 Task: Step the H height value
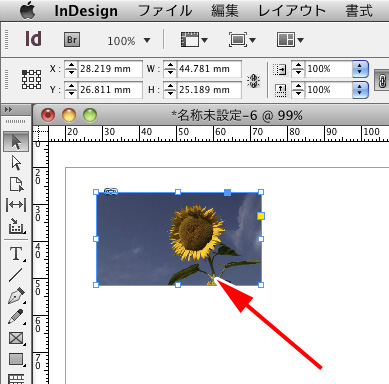pyautogui.click(x=170, y=90)
